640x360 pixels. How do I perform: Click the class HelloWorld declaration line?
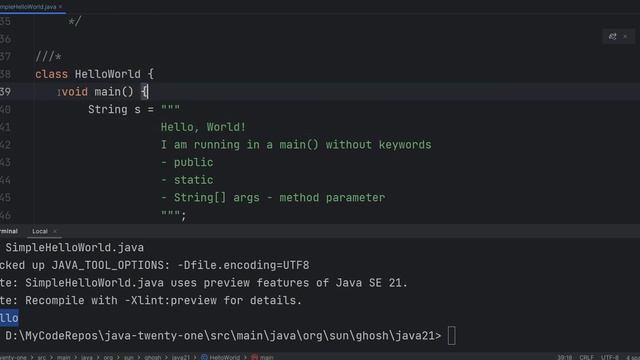point(94,74)
